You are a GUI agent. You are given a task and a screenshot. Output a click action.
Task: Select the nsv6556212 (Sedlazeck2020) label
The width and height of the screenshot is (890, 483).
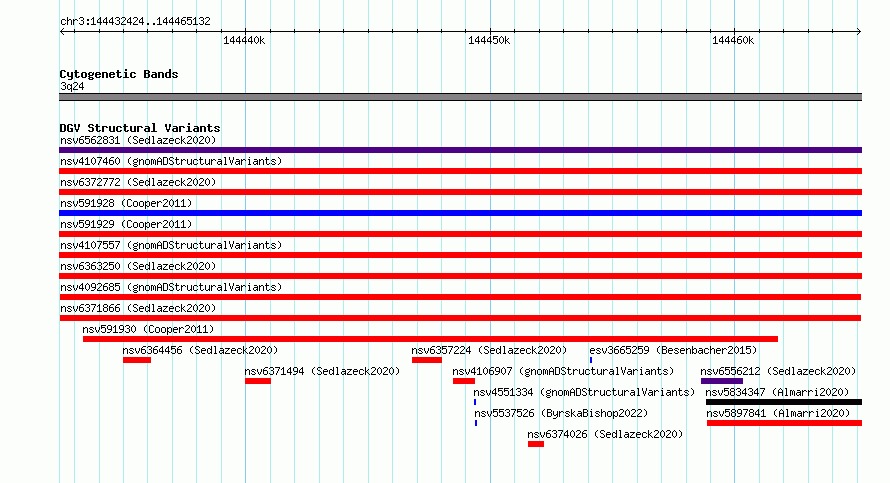pyautogui.click(x=778, y=371)
